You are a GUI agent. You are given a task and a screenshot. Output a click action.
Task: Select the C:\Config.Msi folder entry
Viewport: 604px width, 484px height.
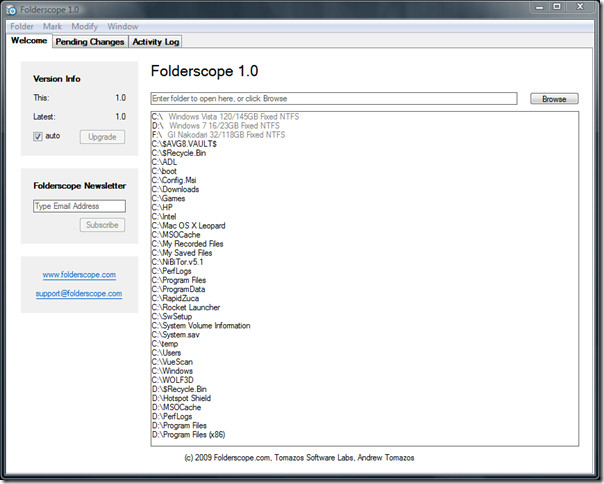point(174,180)
